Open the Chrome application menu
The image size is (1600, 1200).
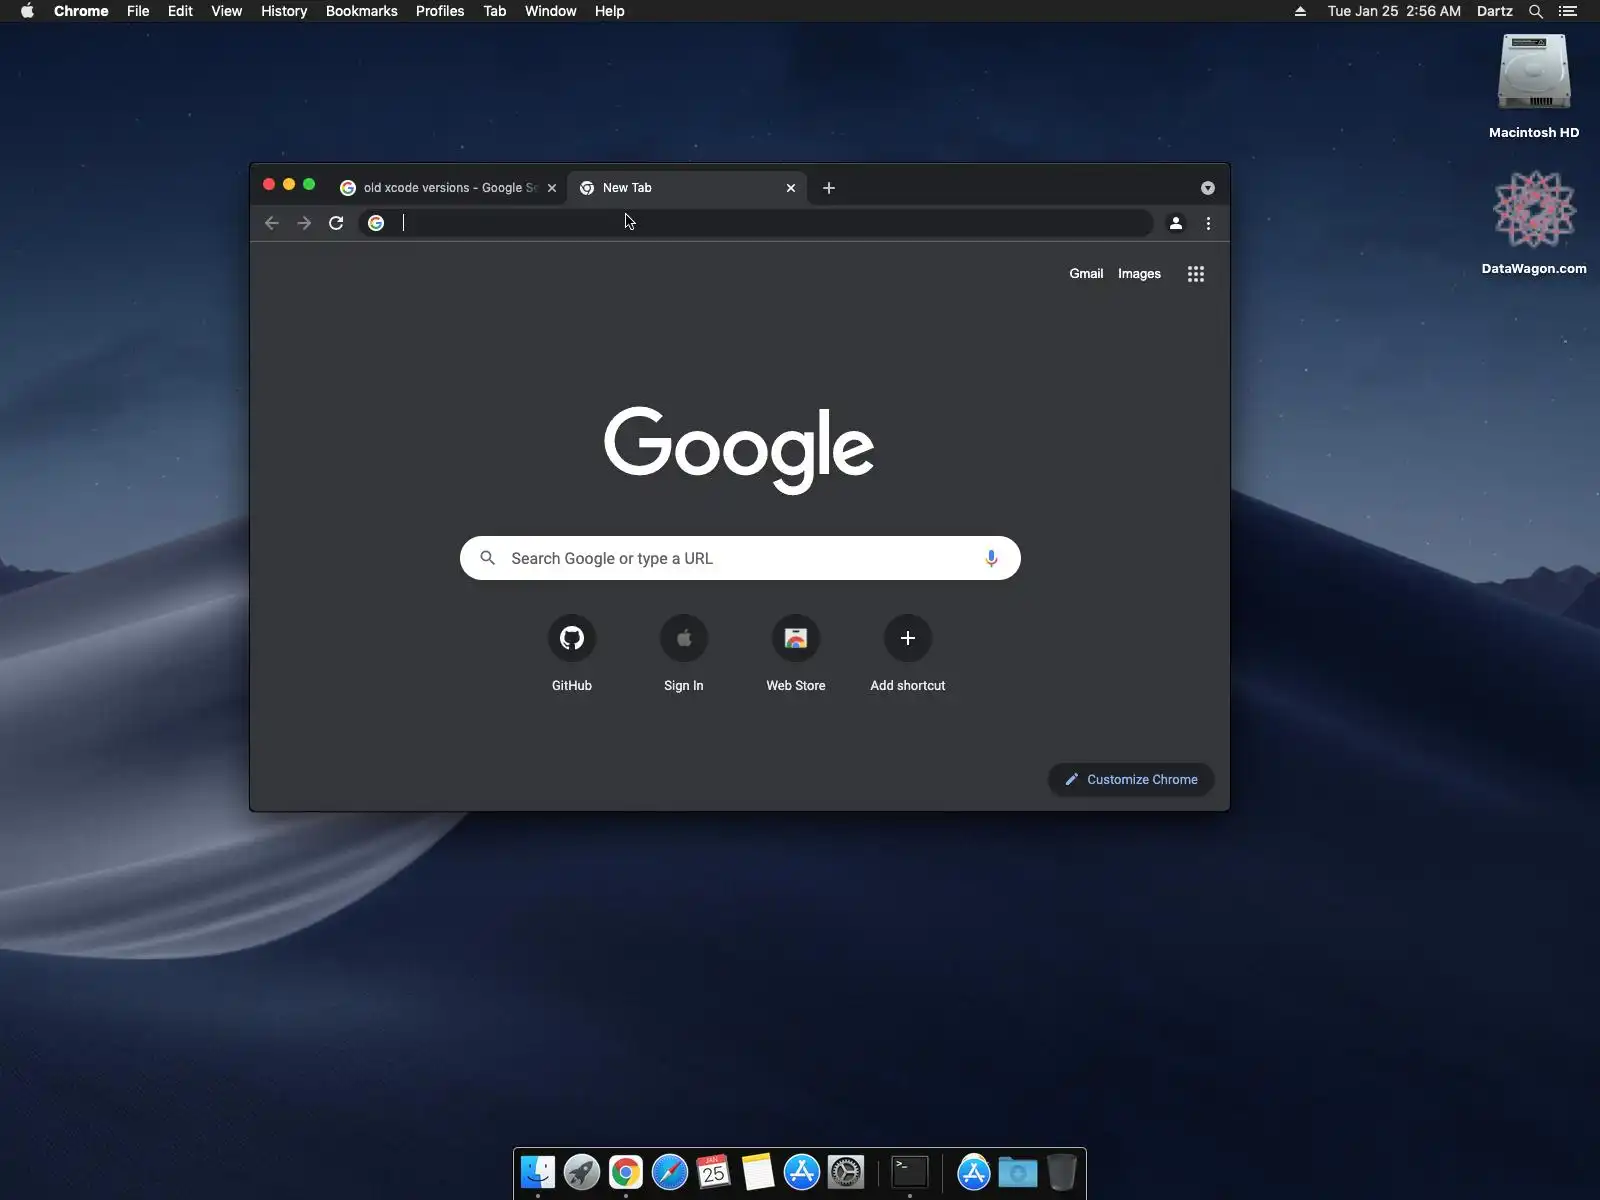pyautogui.click(x=81, y=11)
